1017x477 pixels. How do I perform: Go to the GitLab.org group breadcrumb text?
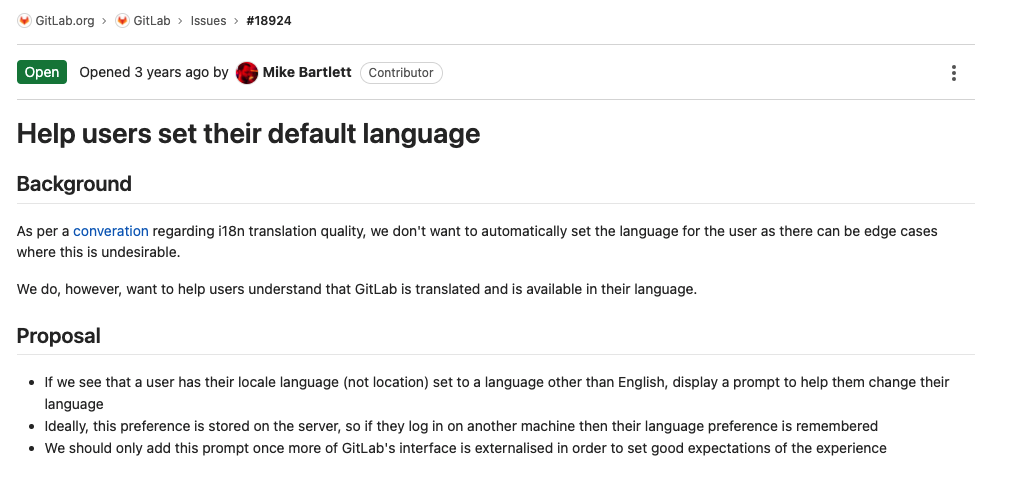pyautogui.click(x=66, y=20)
